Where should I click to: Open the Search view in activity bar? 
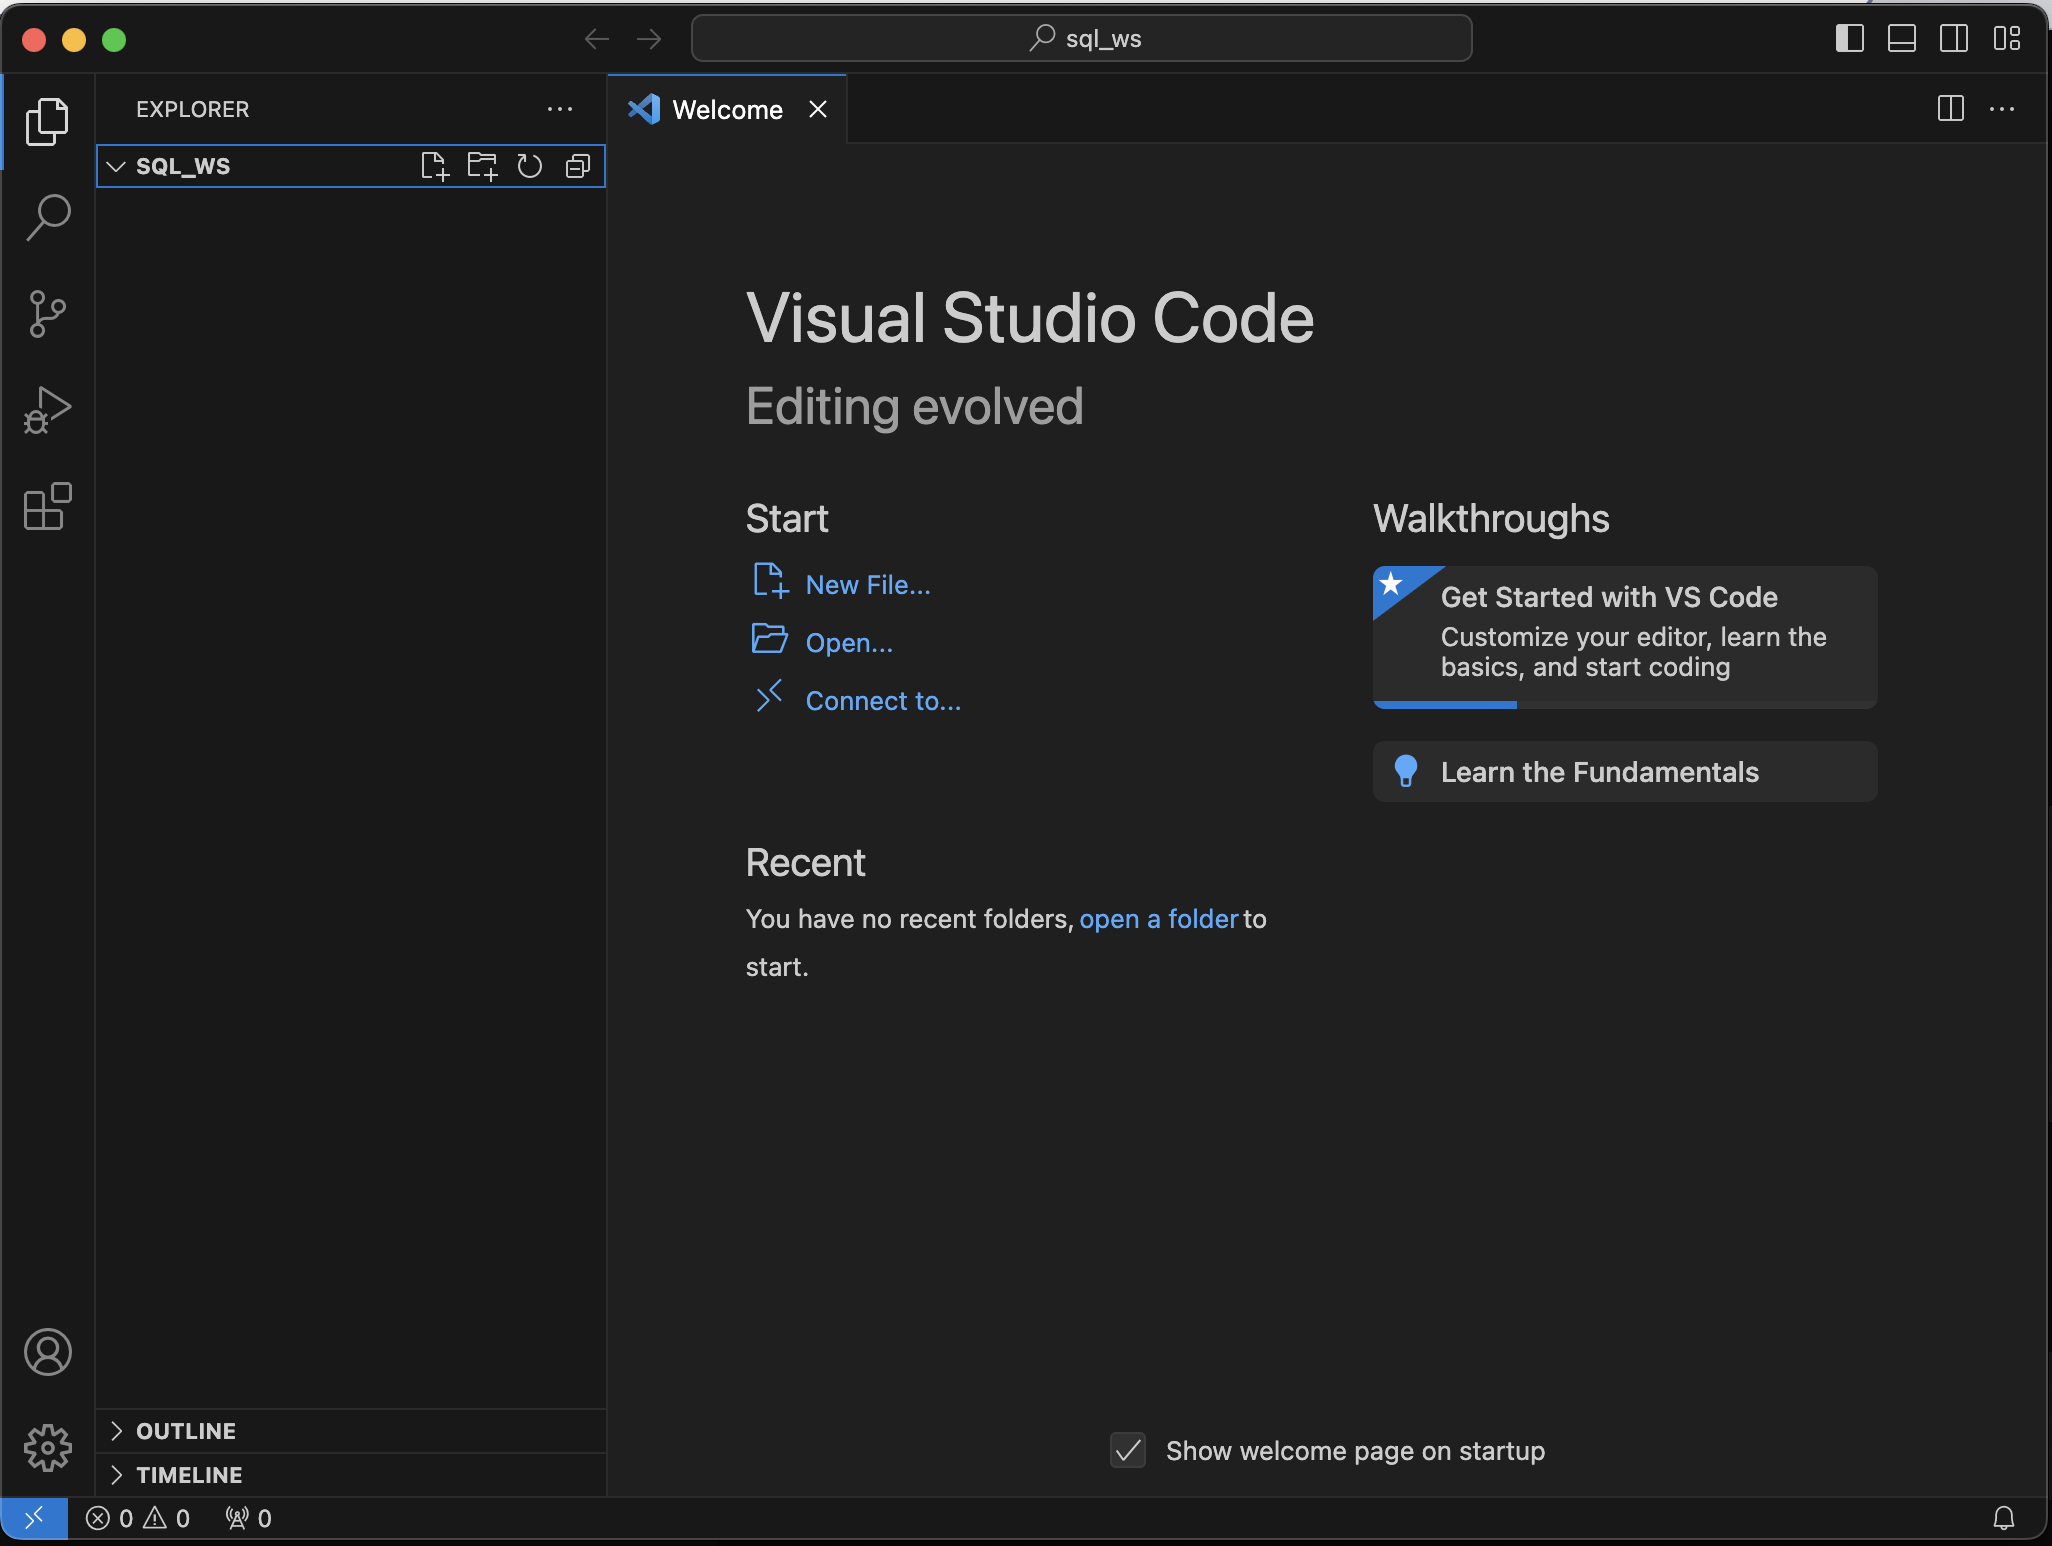[x=47, y=217]
